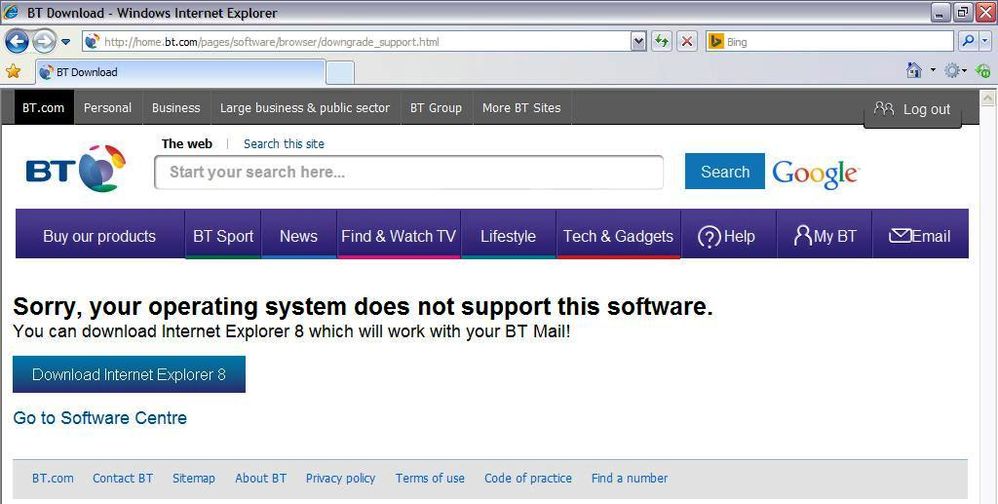Open the Find a number link

tap(629, 478)
